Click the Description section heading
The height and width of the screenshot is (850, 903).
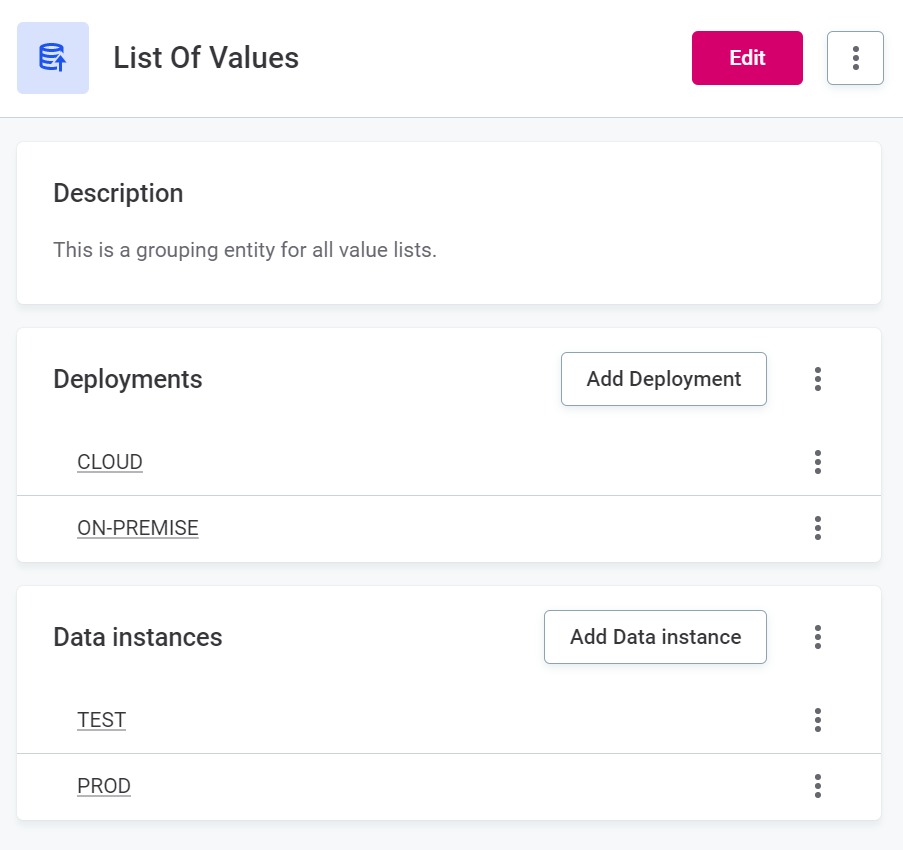(x=118, y=193)
